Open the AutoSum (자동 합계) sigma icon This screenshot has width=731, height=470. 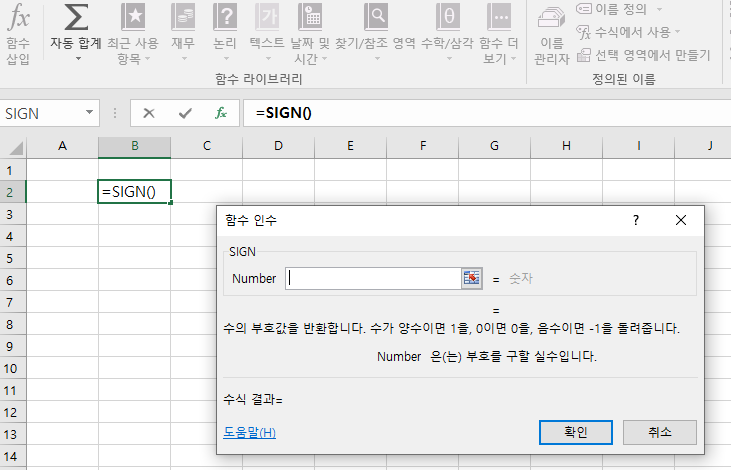coord(76,17)
